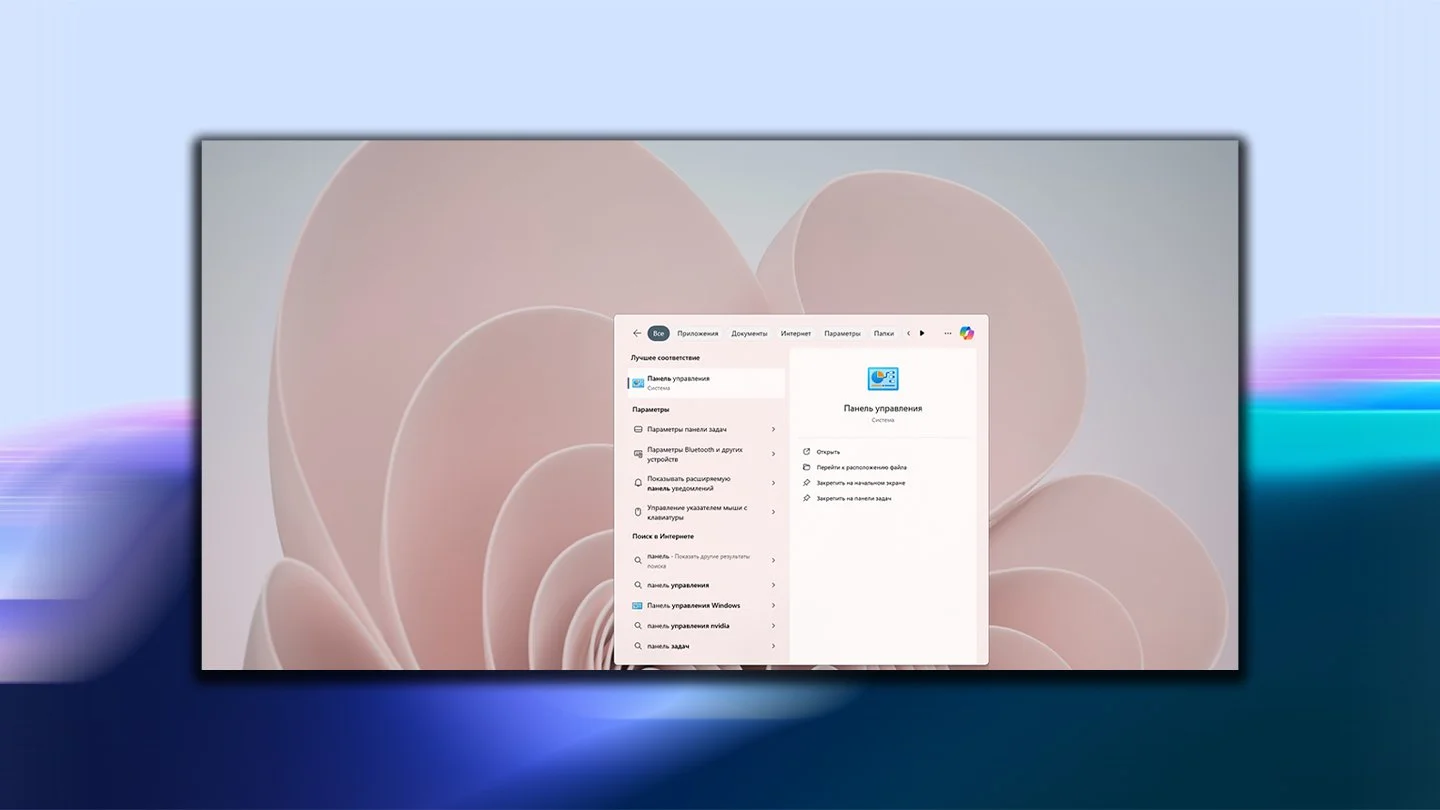Expand chevron next to Параметры панели задач
The height and width of the screenshot is (810, 1440).
tap(773, 429)
